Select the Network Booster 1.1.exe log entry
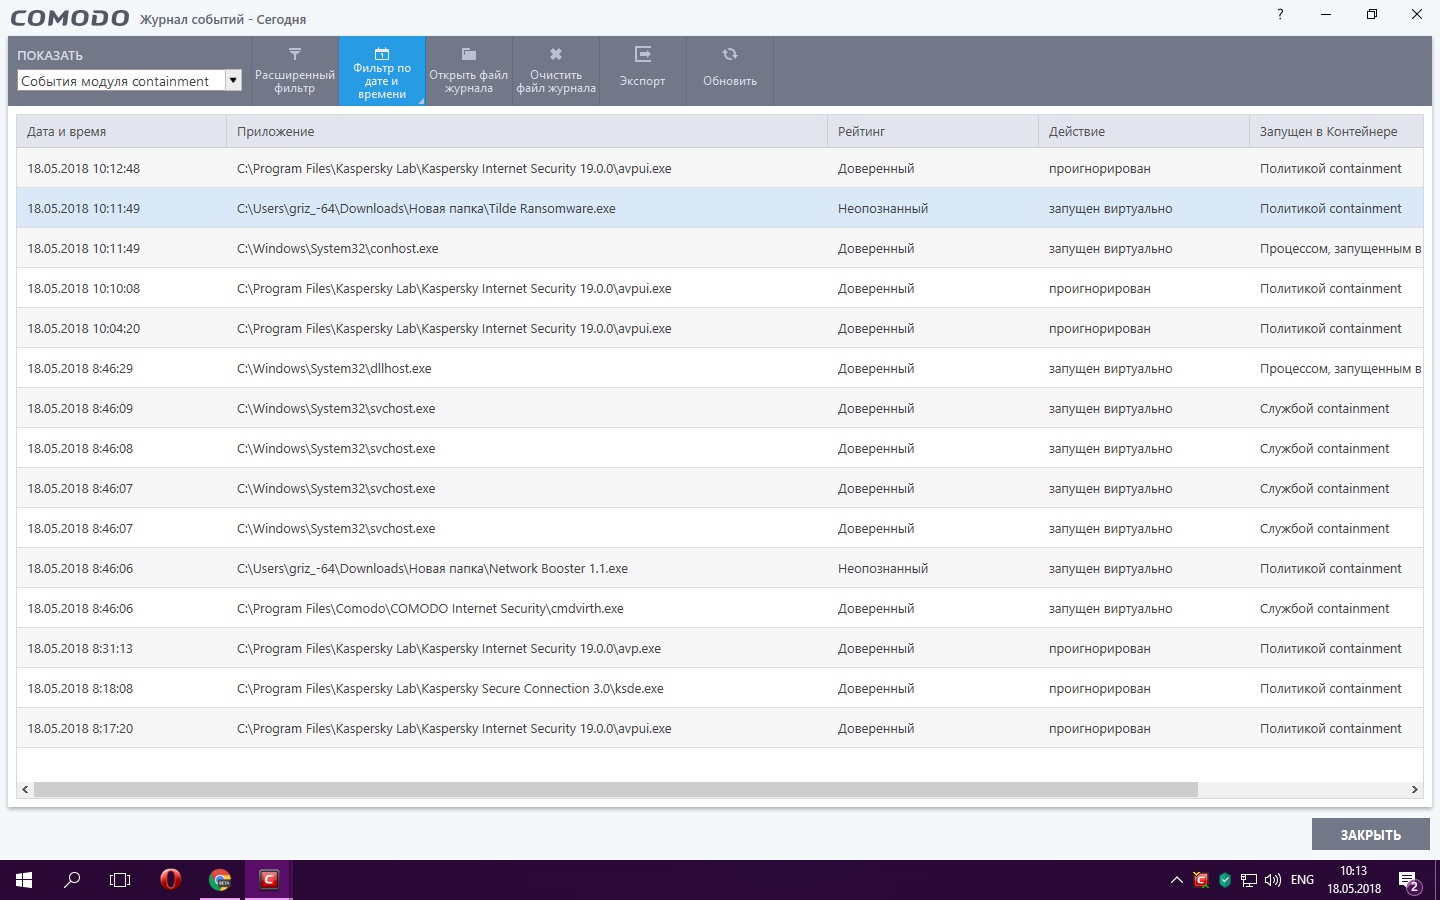This screenshot has width=1440, height=900. [432, 569]
